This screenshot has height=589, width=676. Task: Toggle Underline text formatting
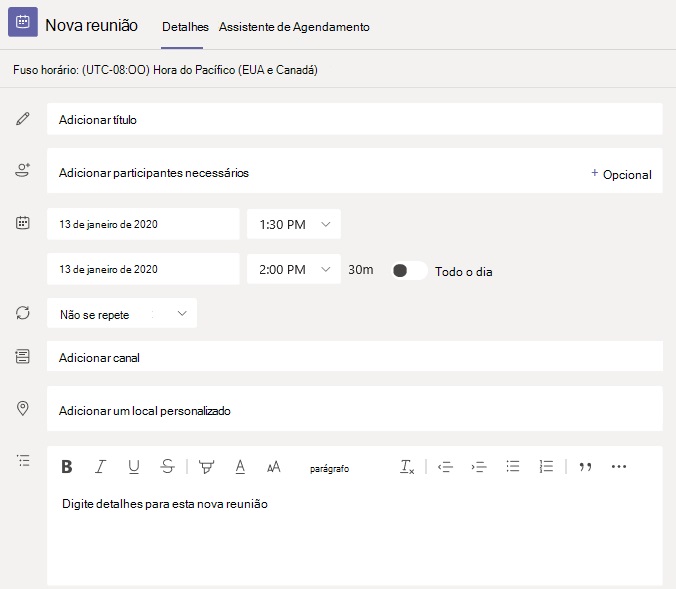(x=133, y=466)
